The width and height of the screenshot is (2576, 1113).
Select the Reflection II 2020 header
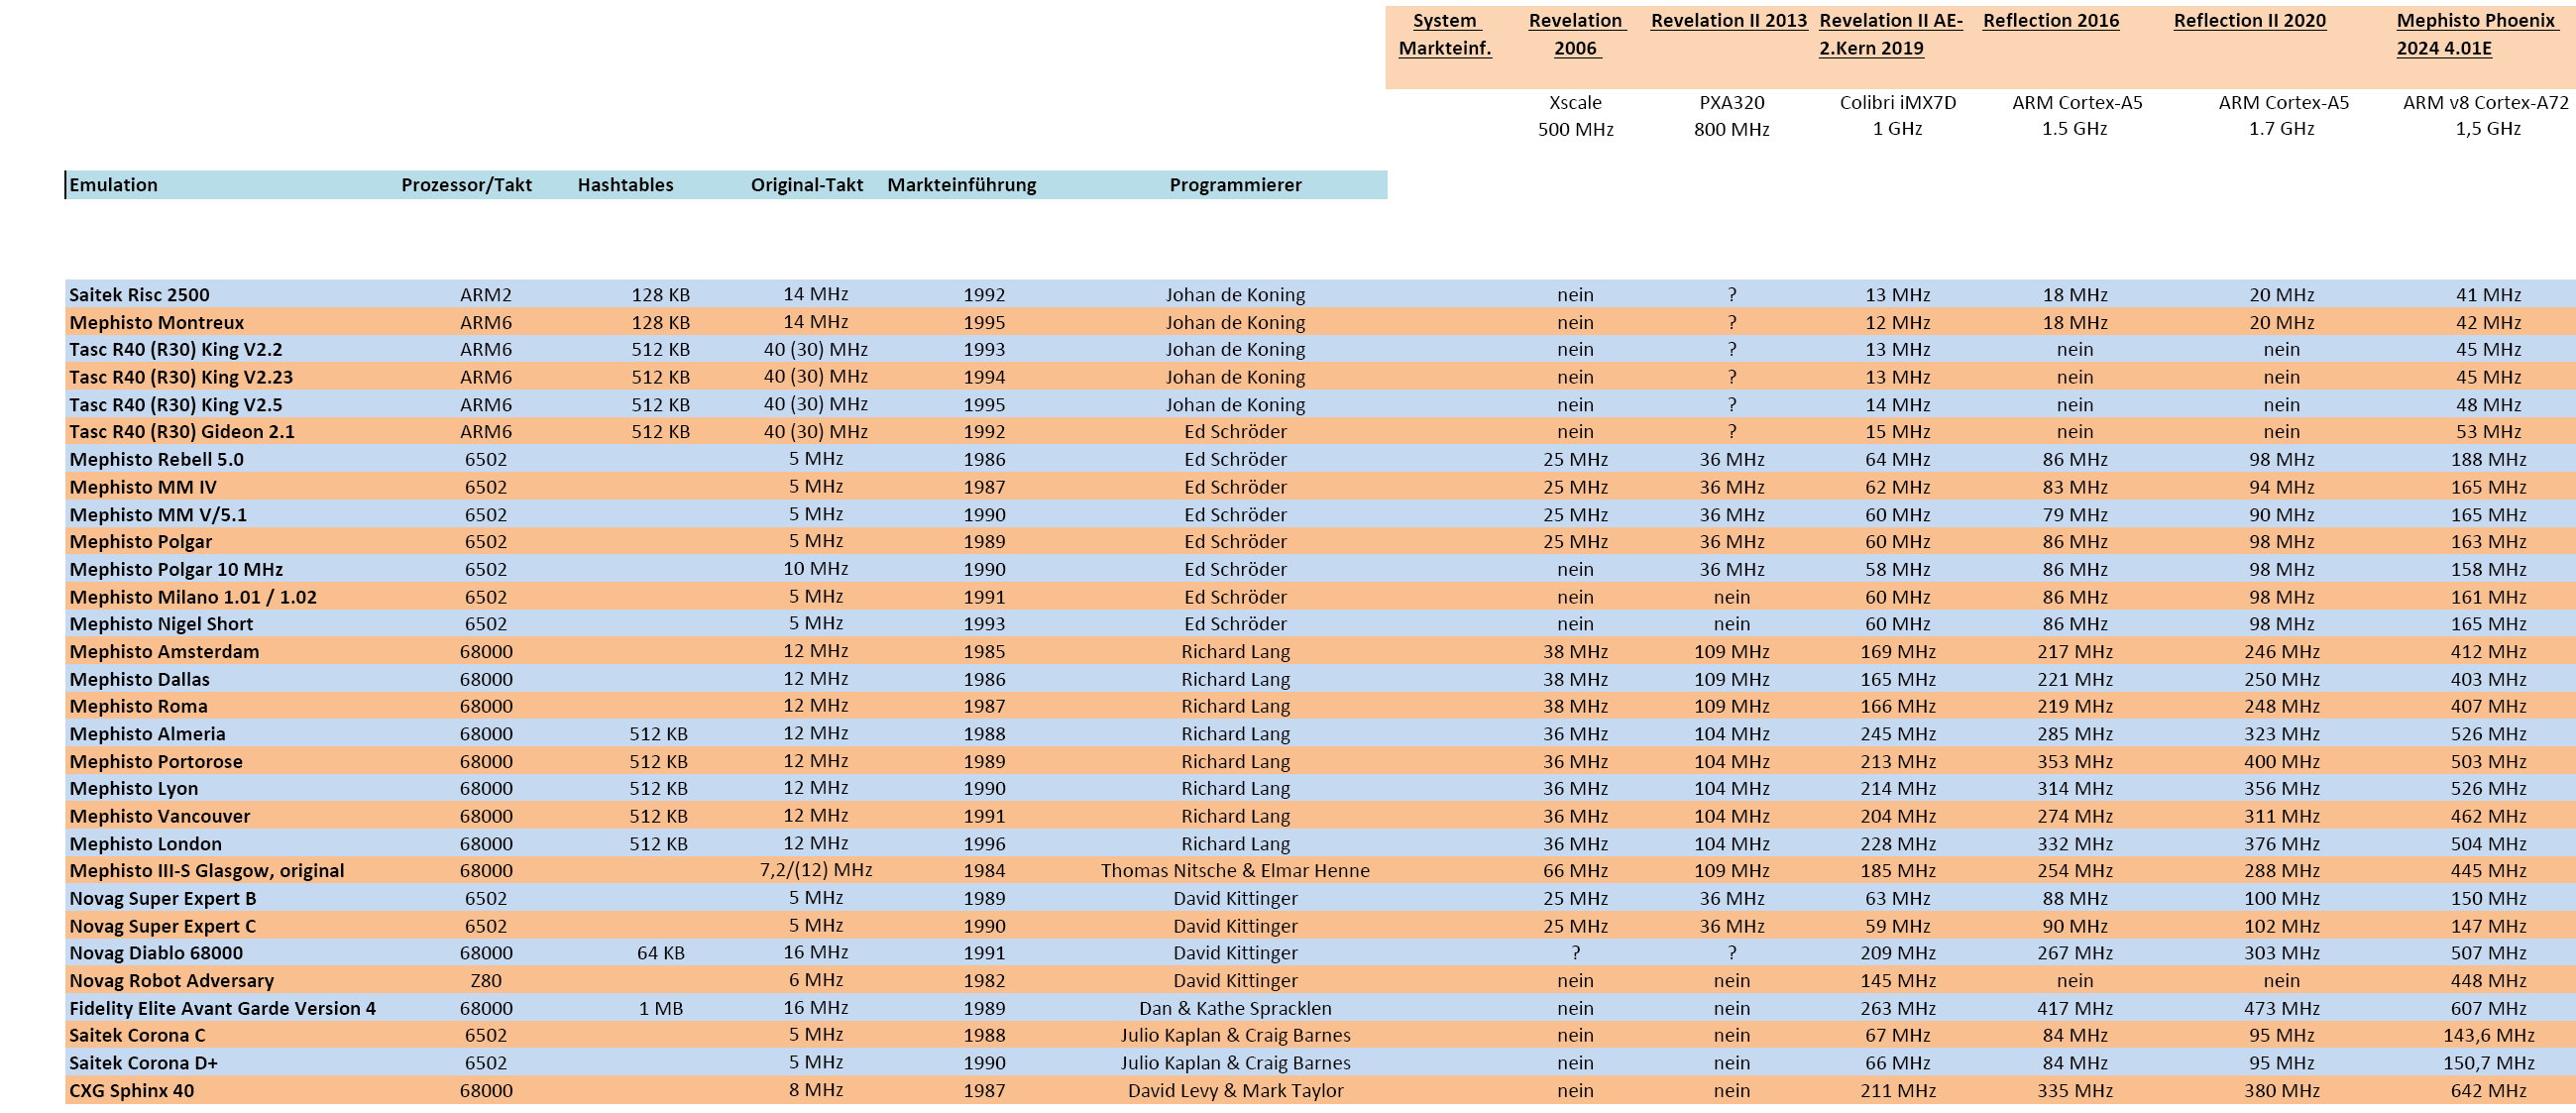pos(2250,21)
